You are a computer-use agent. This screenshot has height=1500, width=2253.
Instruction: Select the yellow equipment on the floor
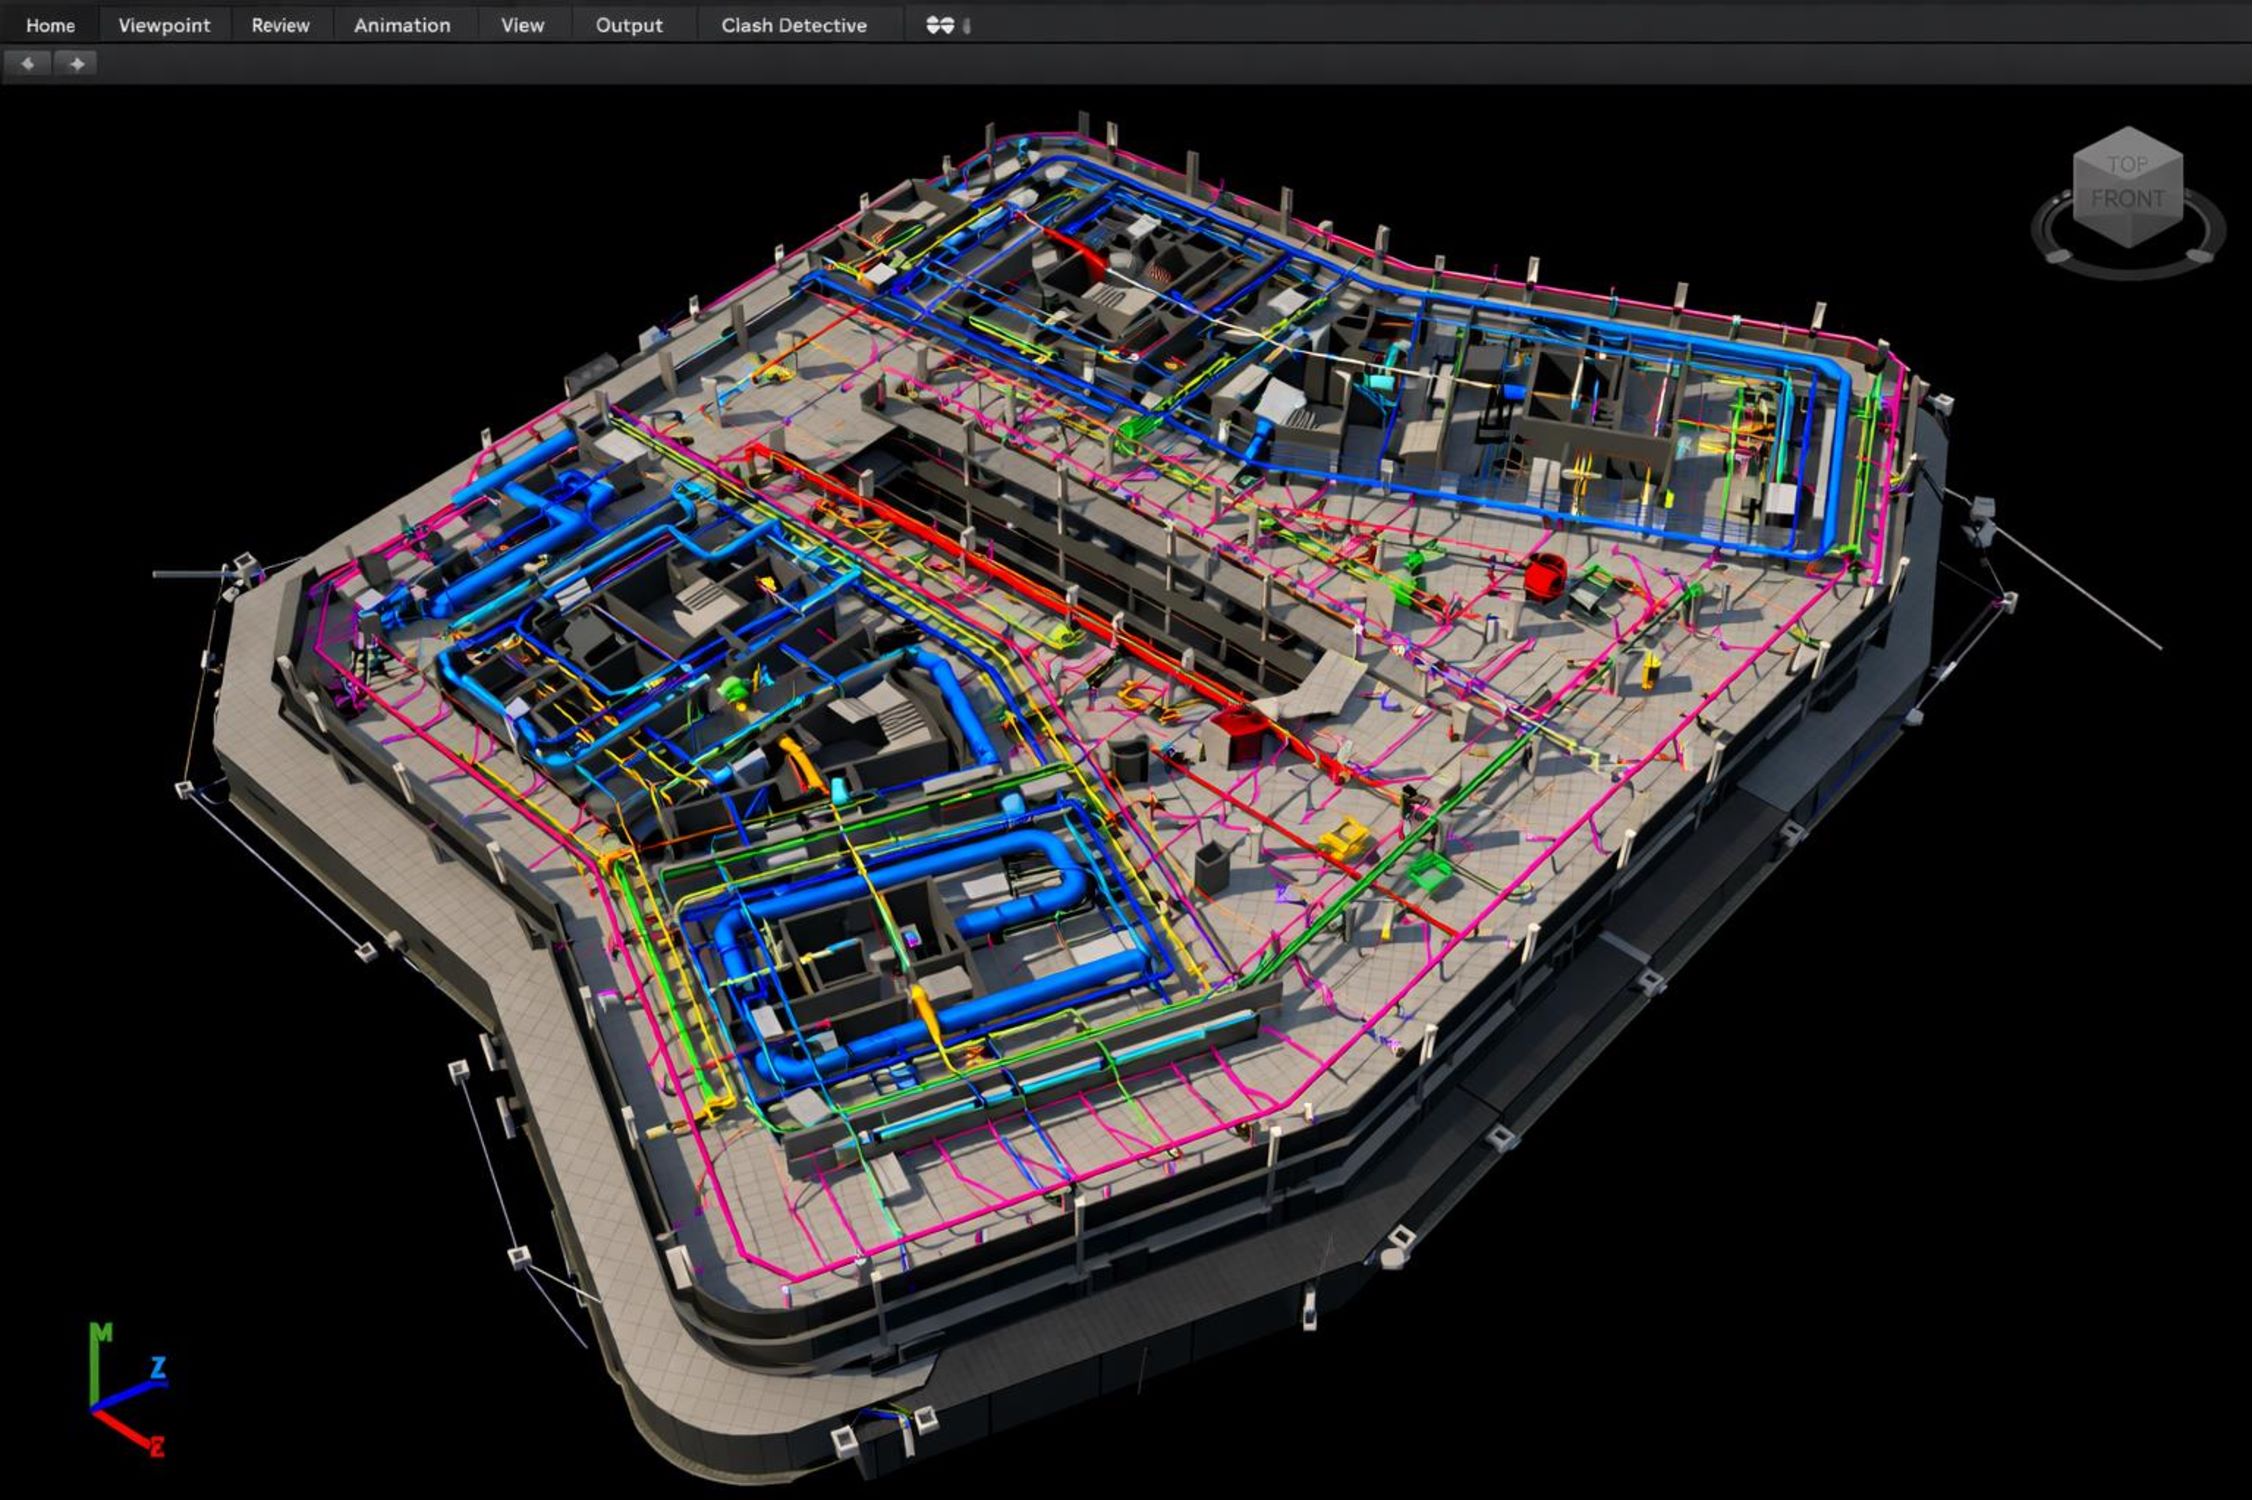(x=1346, y=838)
